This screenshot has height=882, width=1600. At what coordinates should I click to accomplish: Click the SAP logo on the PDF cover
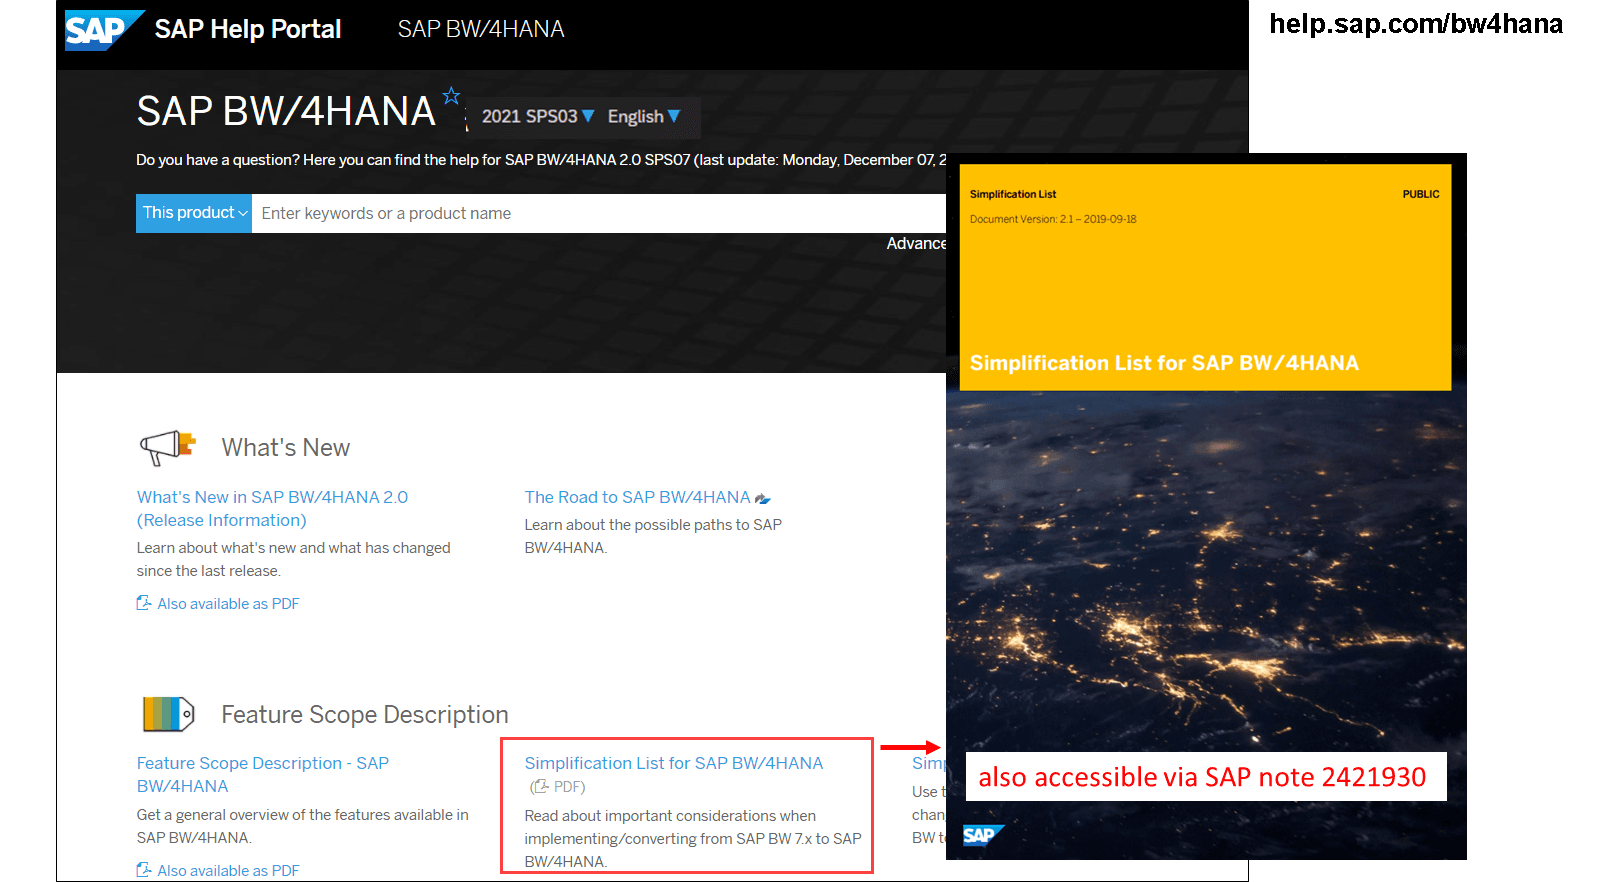click(983, 835)
